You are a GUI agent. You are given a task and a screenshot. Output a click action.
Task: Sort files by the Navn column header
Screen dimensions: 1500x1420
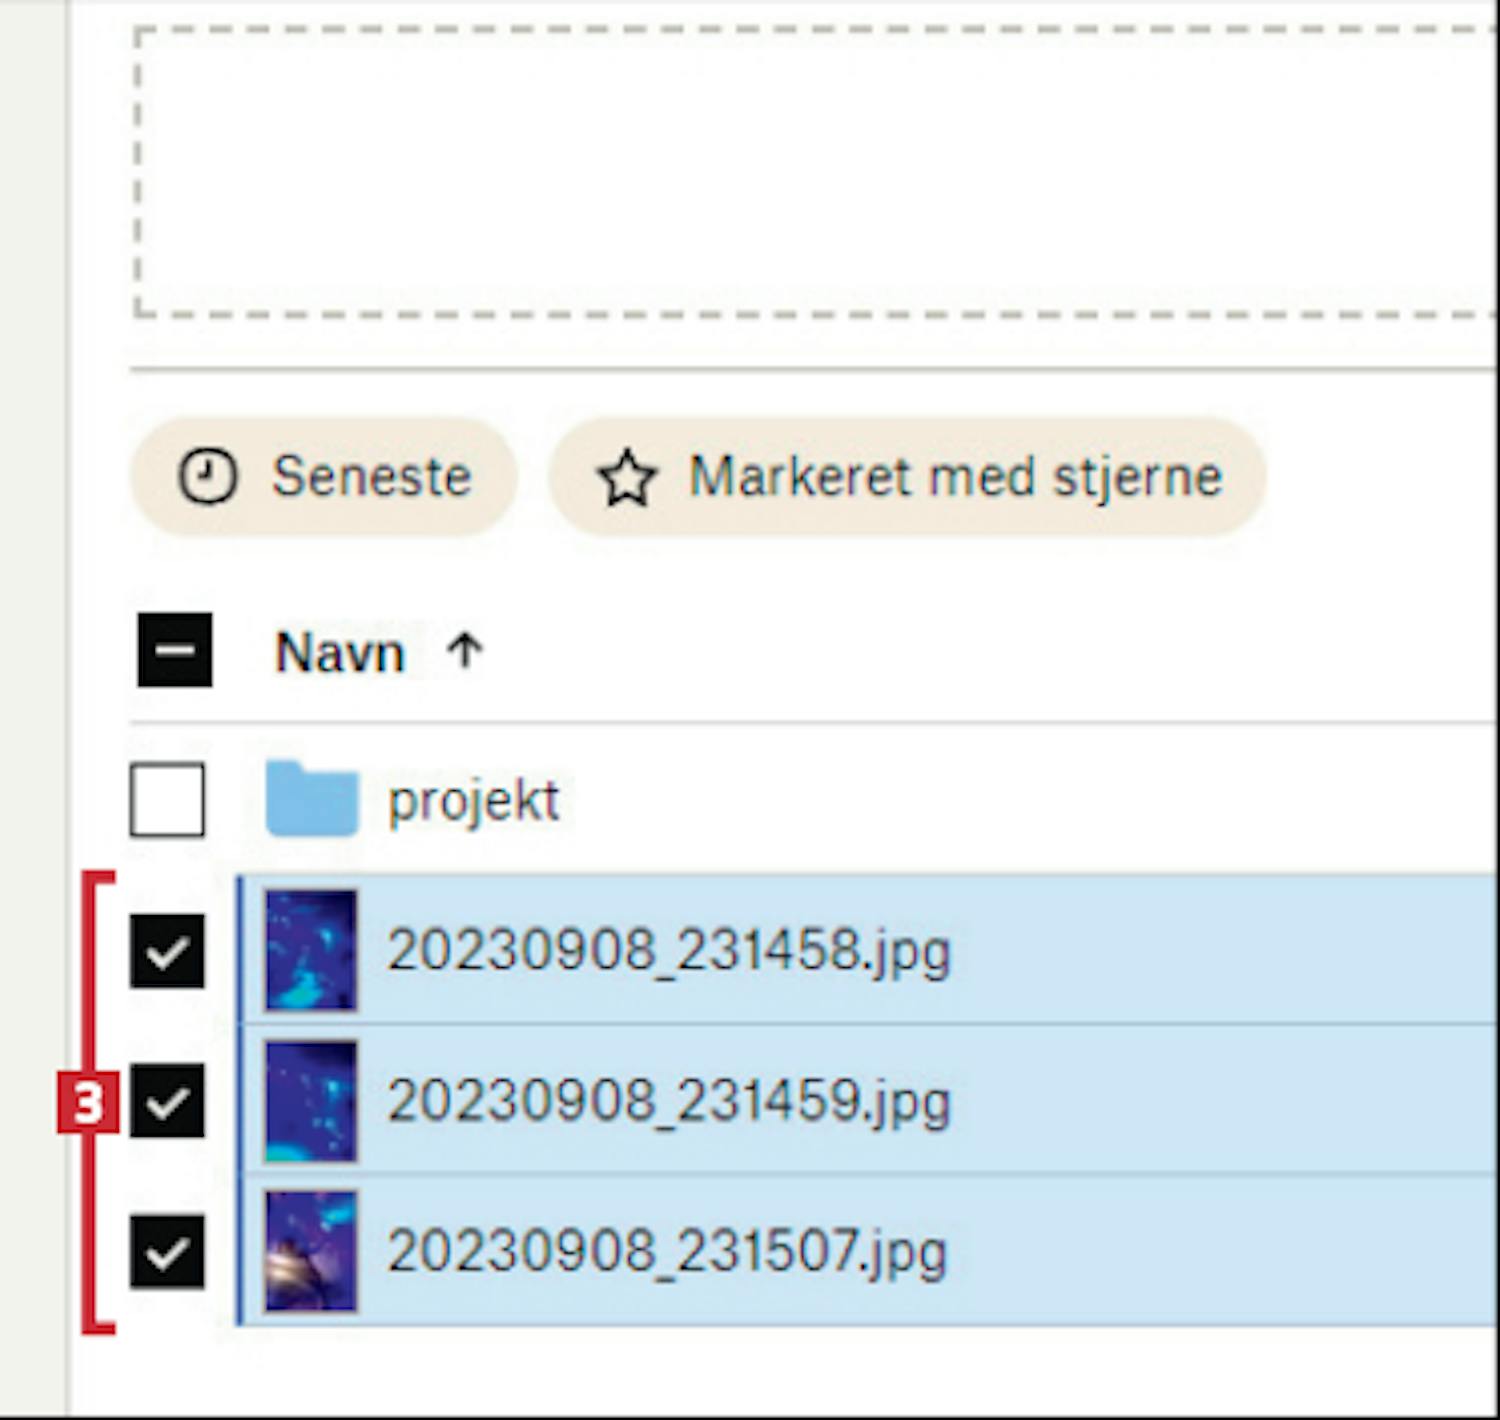340,653
